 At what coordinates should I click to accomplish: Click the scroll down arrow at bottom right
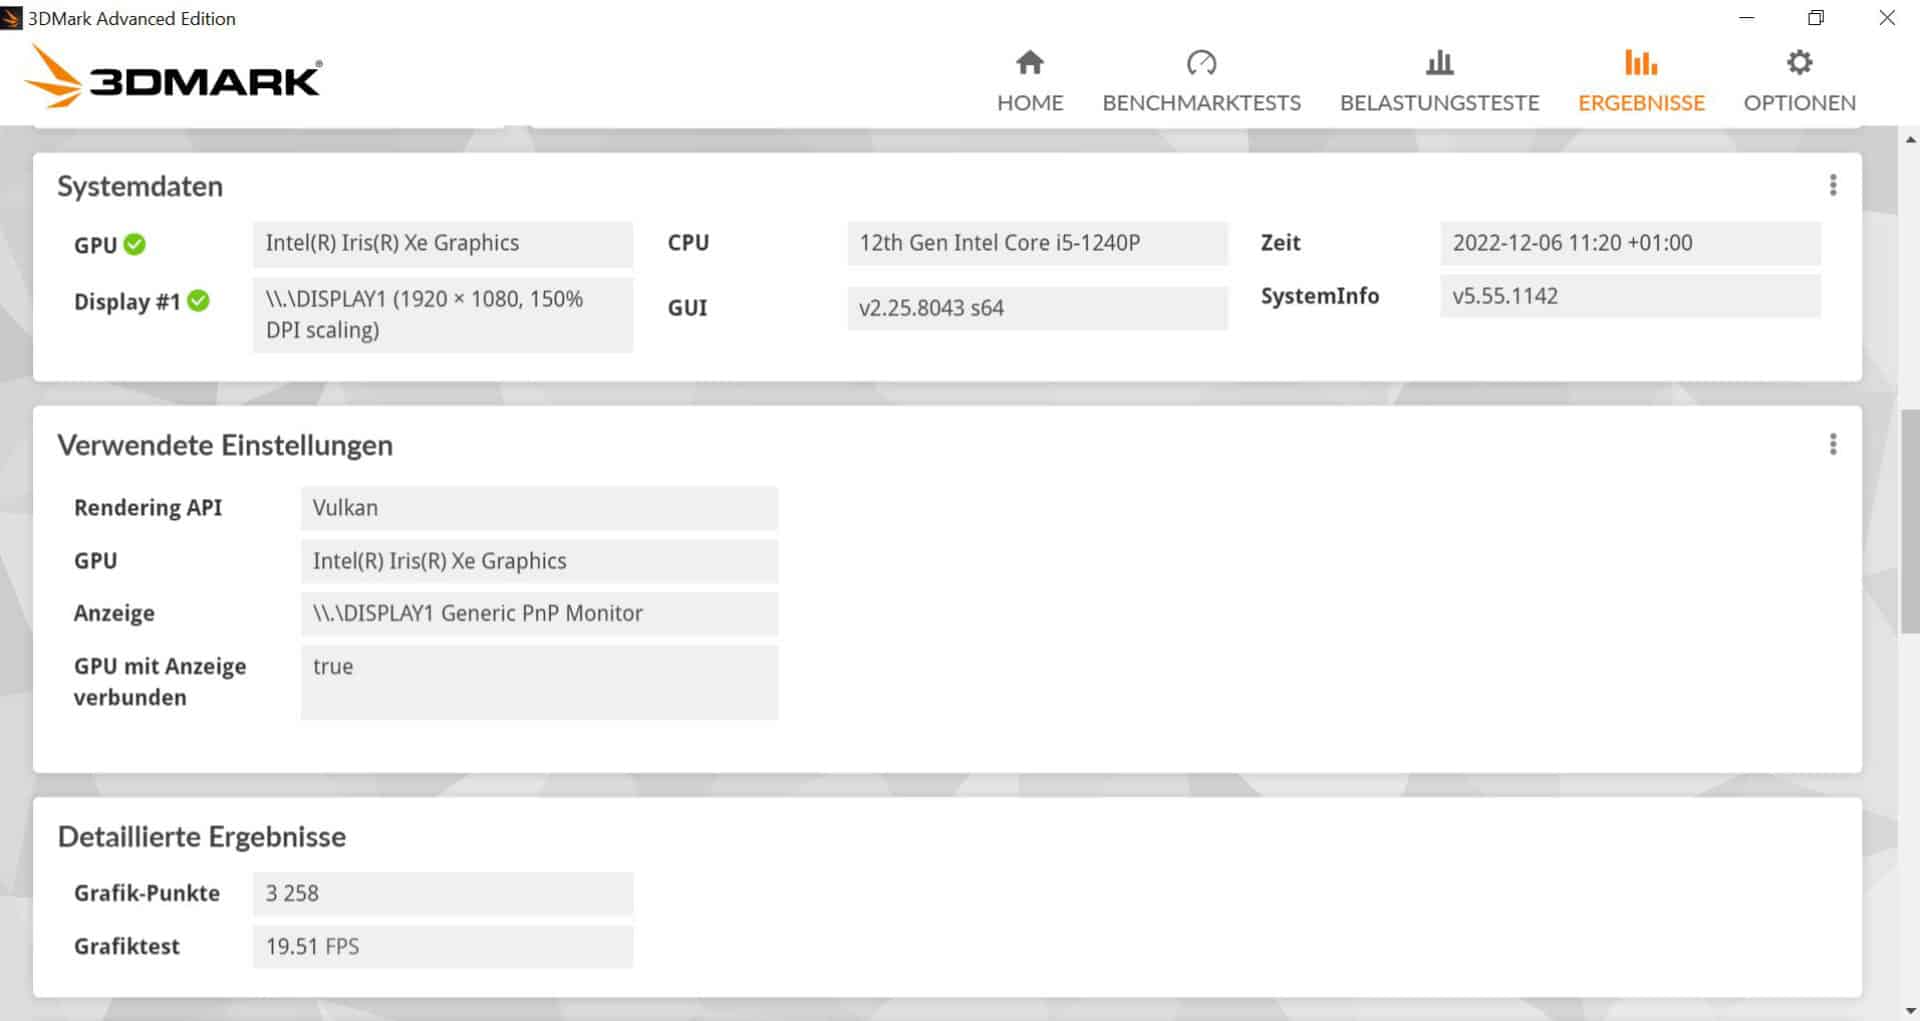1909,1010
